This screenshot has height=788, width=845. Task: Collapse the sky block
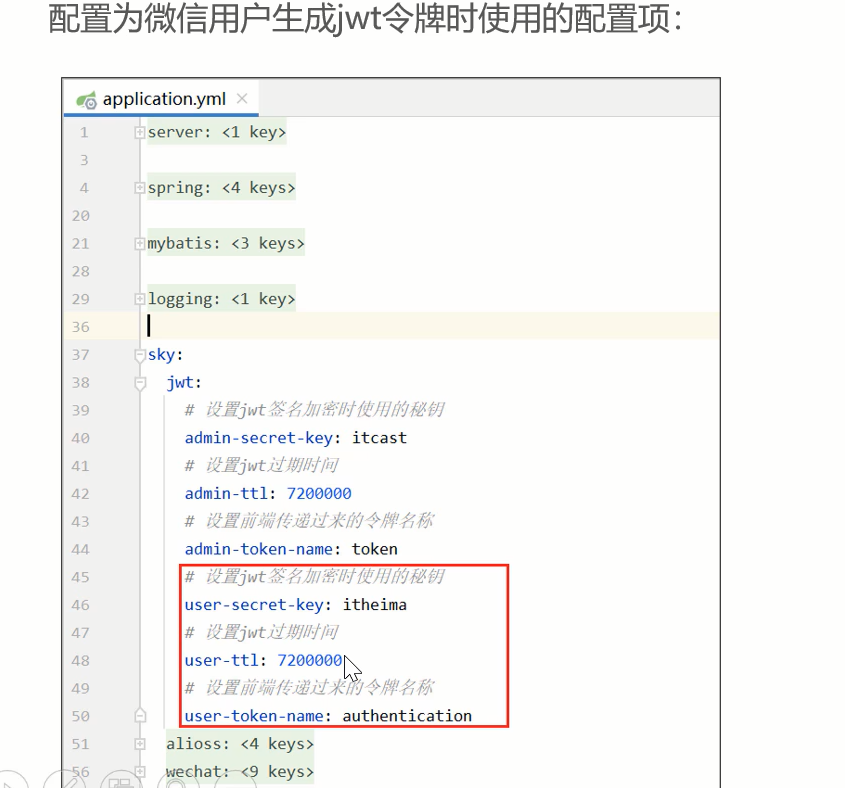(x=140, y=355)
